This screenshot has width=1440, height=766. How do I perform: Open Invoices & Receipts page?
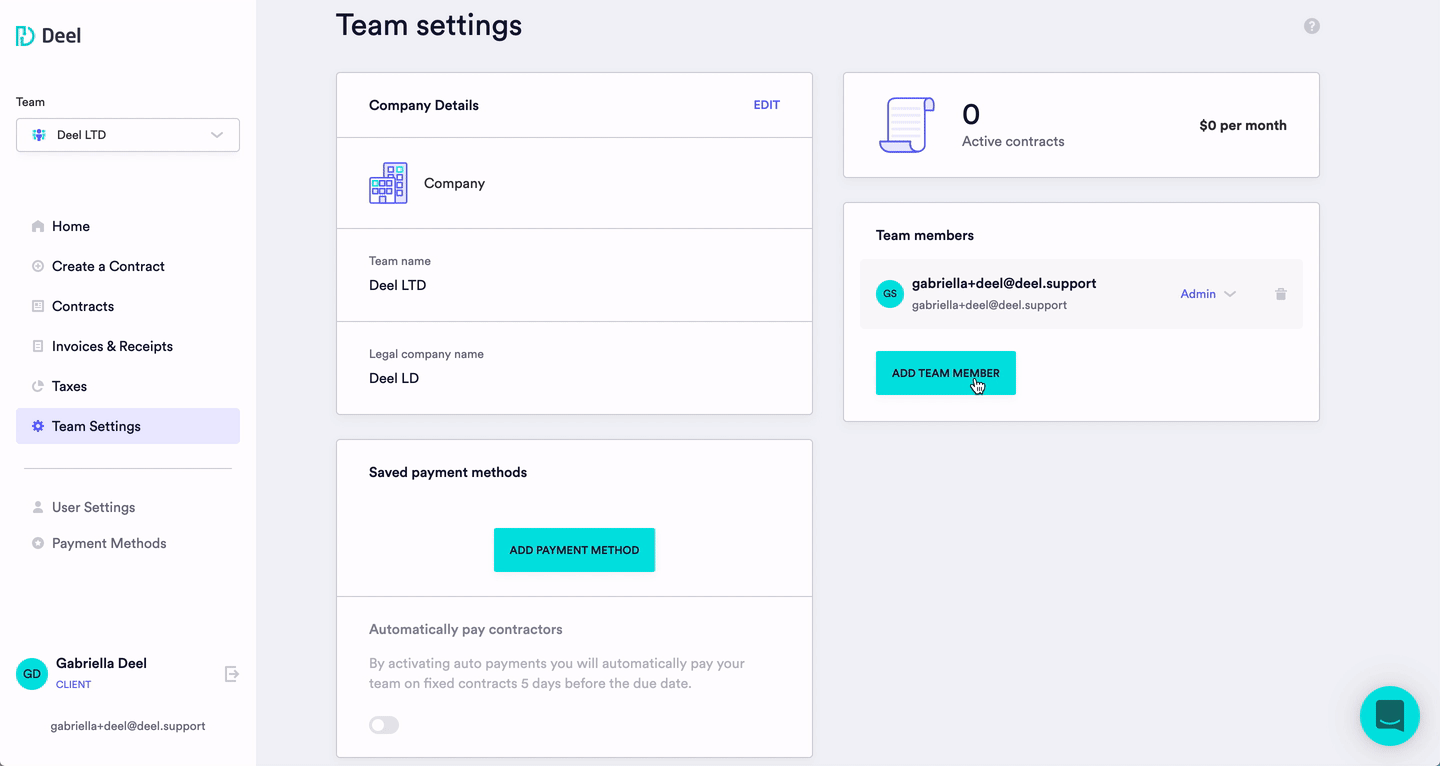click(128, 346)
